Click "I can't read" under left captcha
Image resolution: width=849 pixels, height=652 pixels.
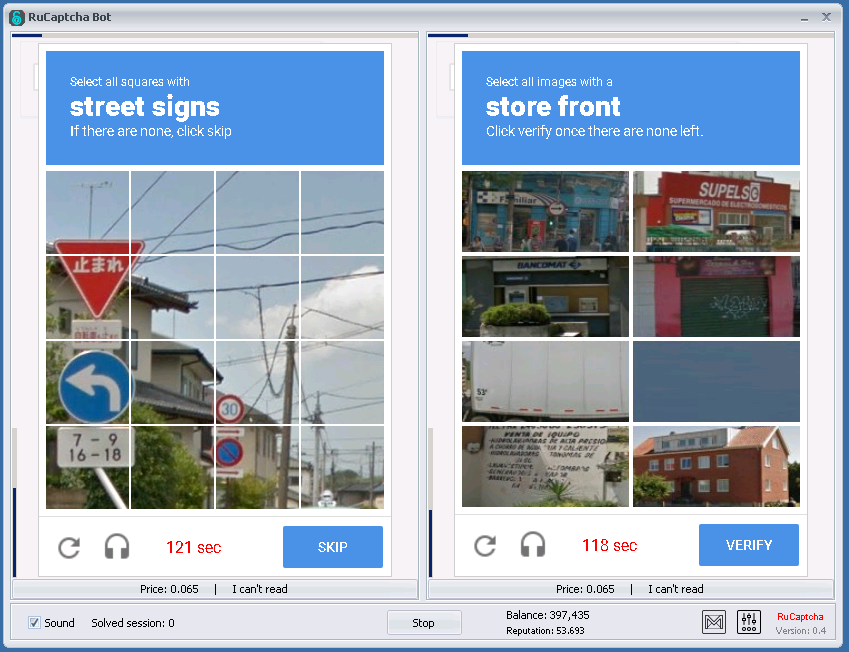pyautogui.click(x=259, y=589)
